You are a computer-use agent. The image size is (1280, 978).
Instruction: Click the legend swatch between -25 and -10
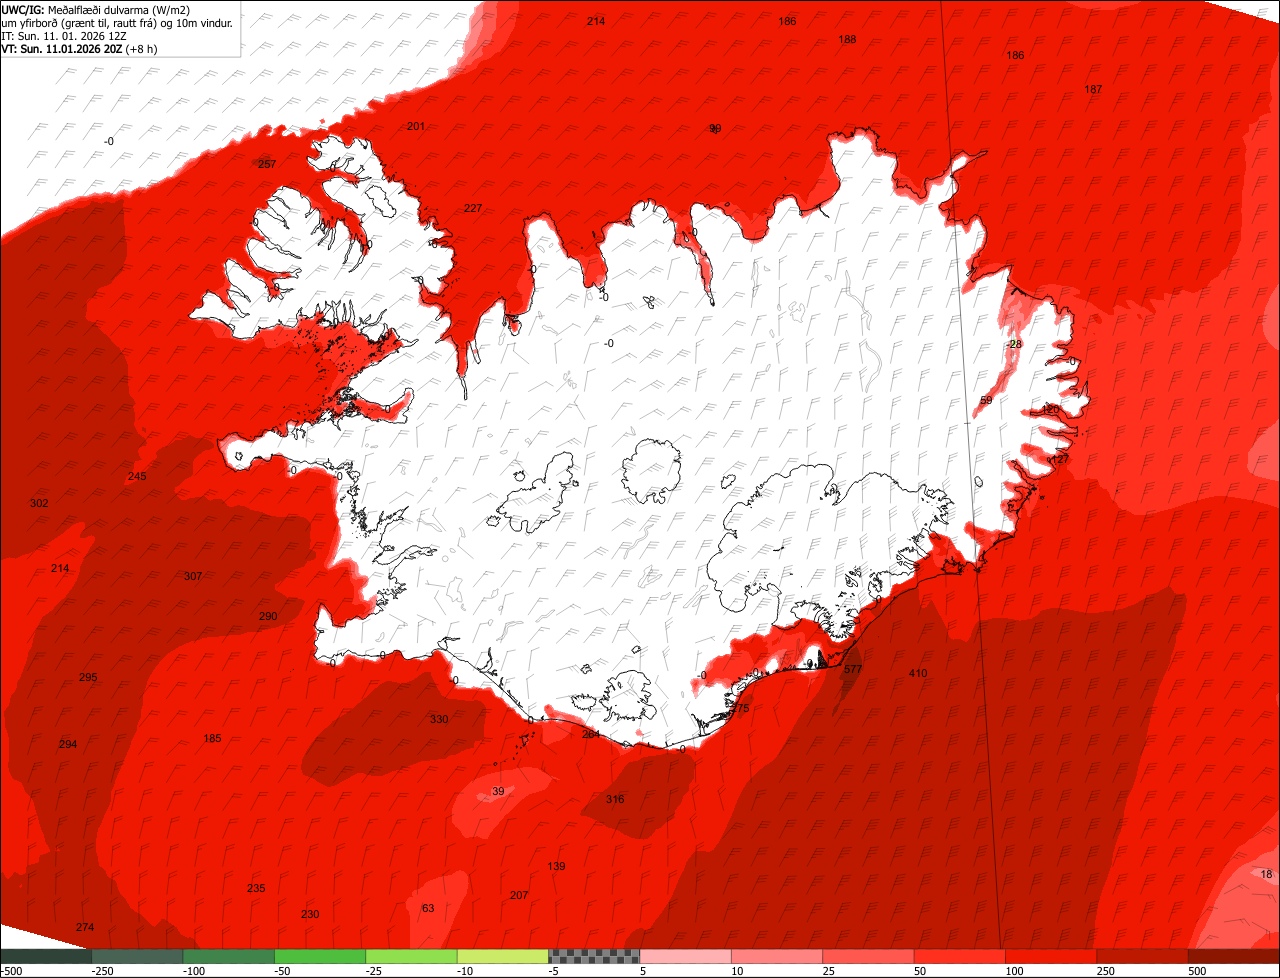click(x=411, y=956)
